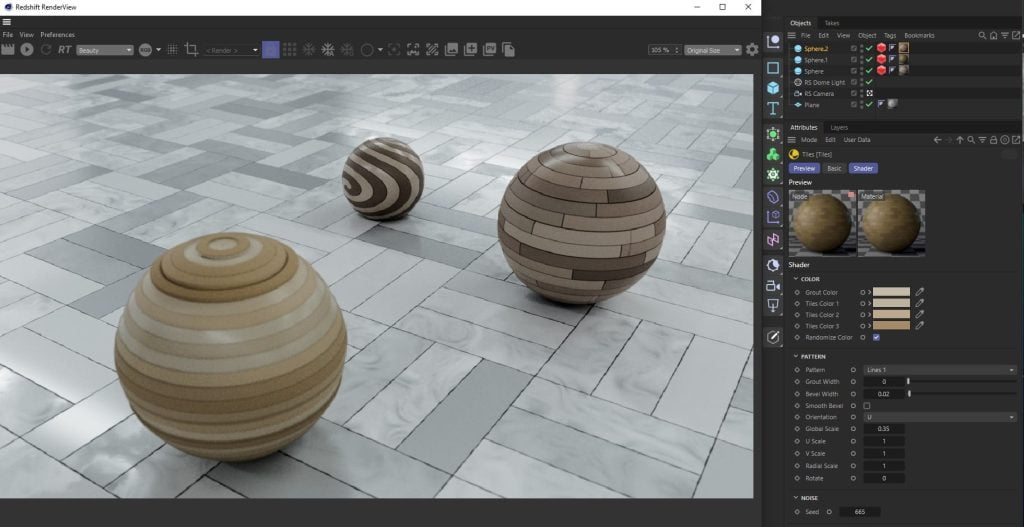Toggle visibility checkmark of RS Dome Light
1024x527 pixels.
pyautogui.click(x=868, y=82)
